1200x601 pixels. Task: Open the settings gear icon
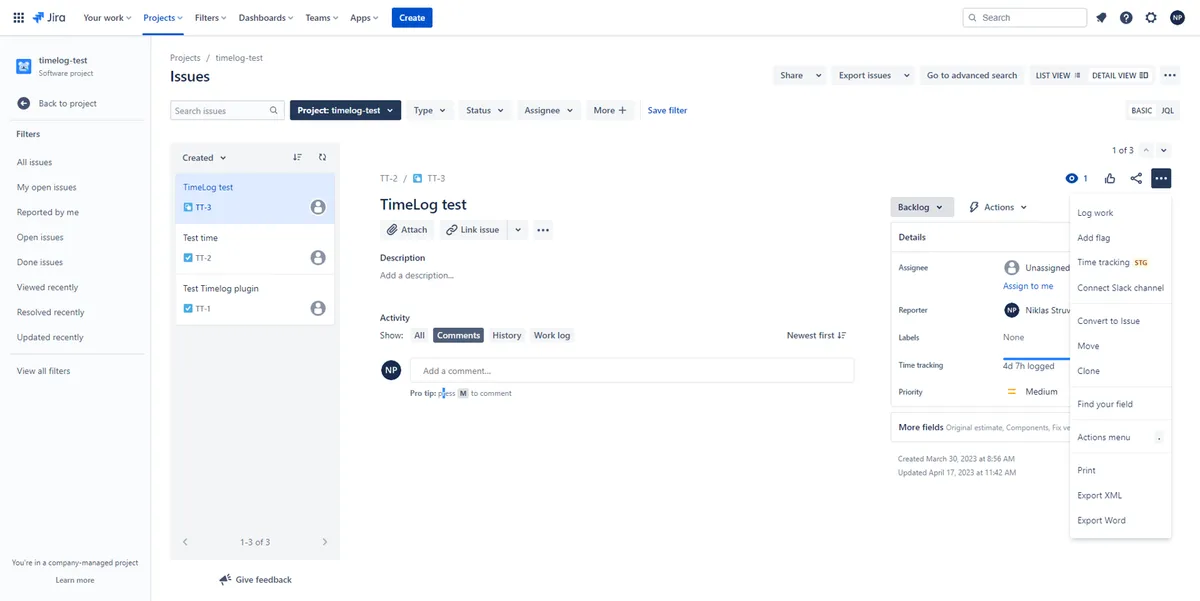(x=1151, y=17)
